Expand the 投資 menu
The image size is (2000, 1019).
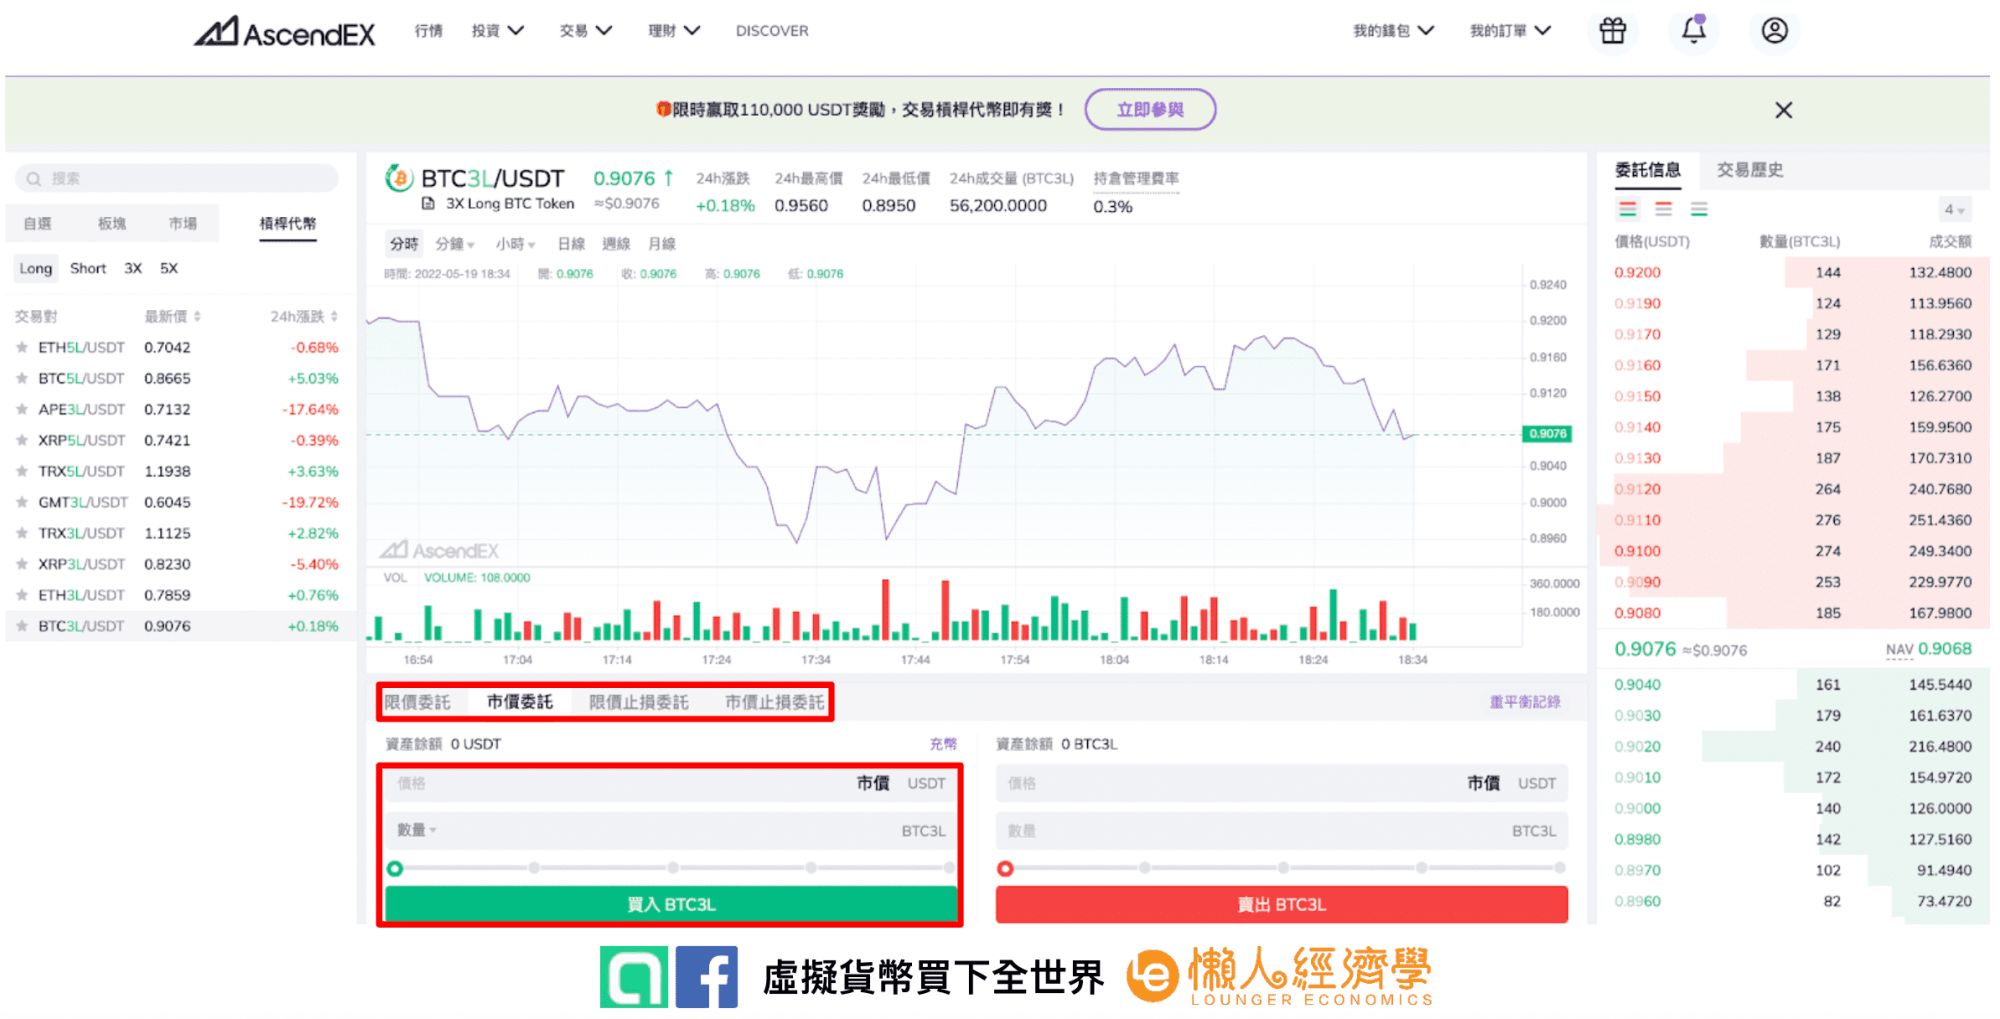[x=497, y=31]
